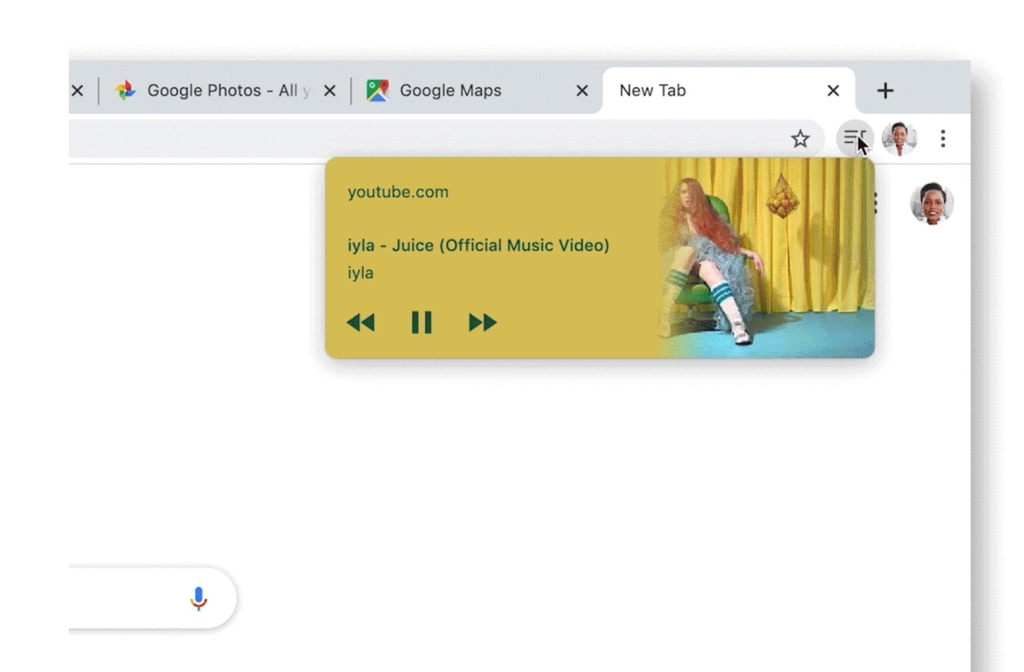Pause the playing YouTube video

click(421, 322)
